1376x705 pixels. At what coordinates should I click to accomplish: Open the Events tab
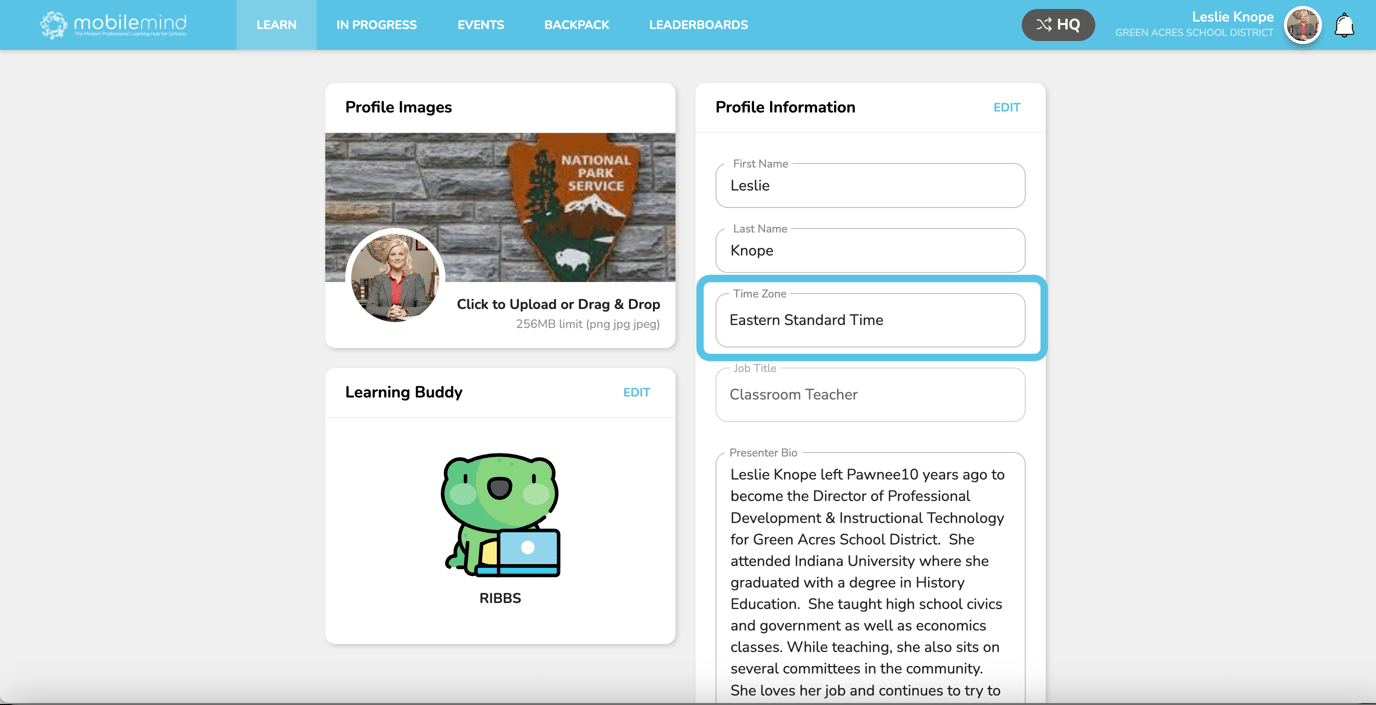tap(481, 25)
